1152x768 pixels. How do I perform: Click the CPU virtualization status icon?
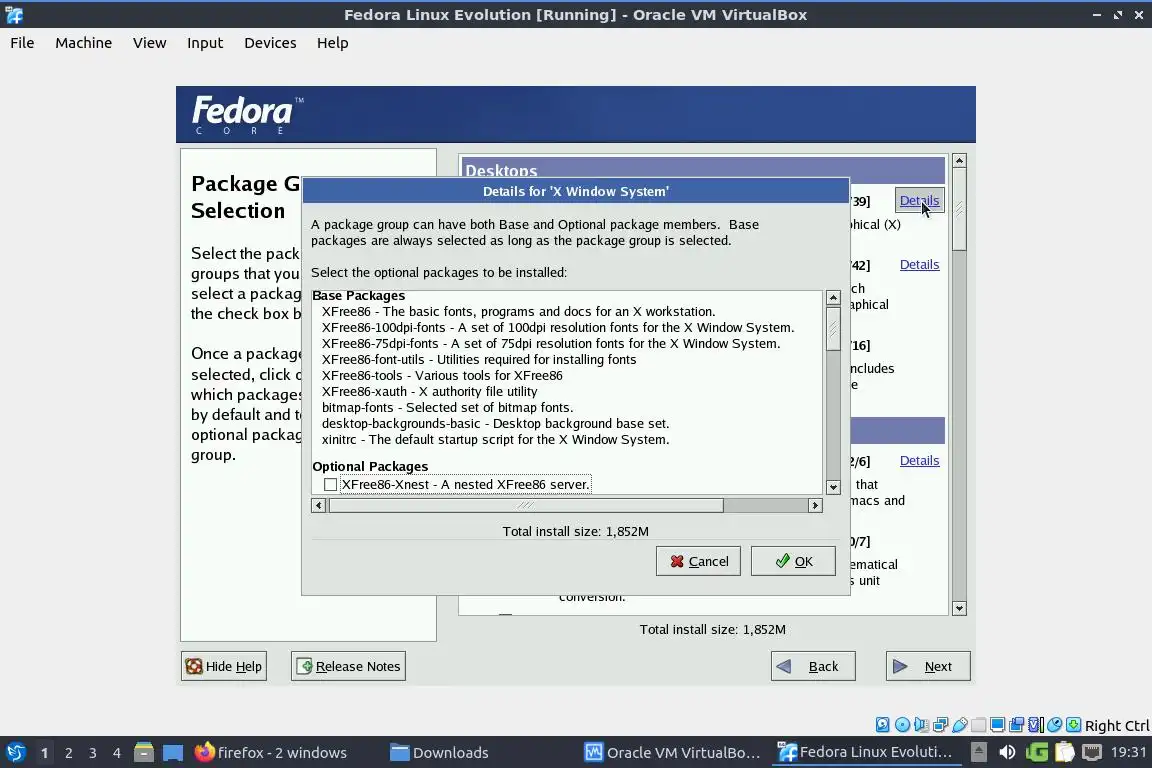coord(1036,725)
